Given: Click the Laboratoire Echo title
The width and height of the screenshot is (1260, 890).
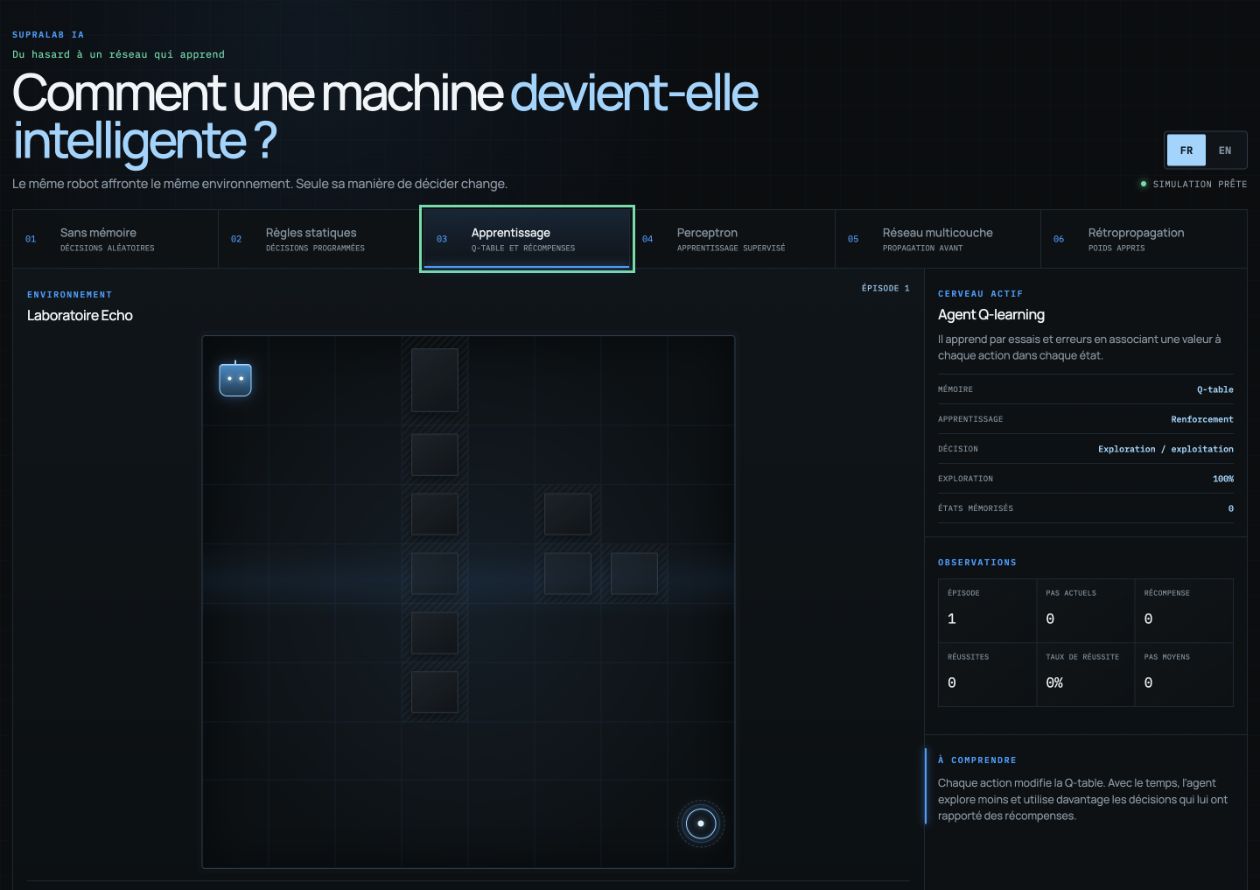Looking at the screenshot, I should pyautogui.click(x=80, y=315).
